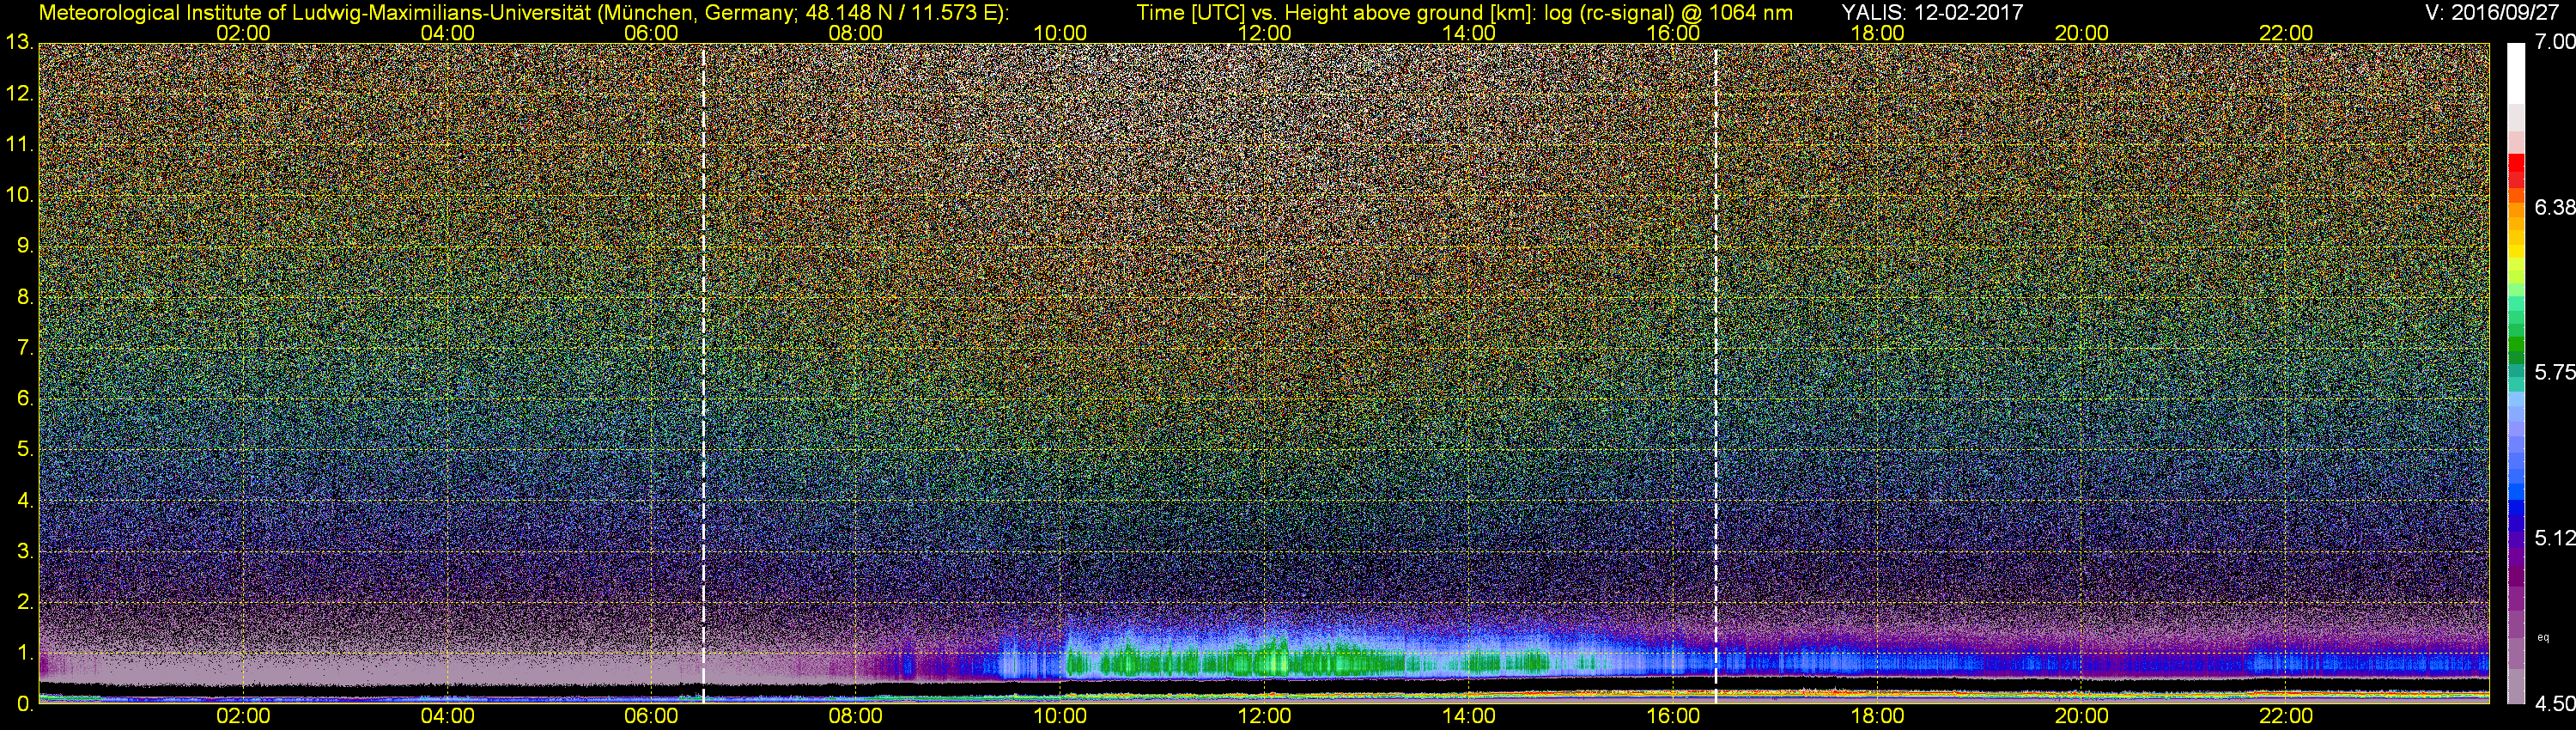Click the 5 km height axis label

[23, 450]
